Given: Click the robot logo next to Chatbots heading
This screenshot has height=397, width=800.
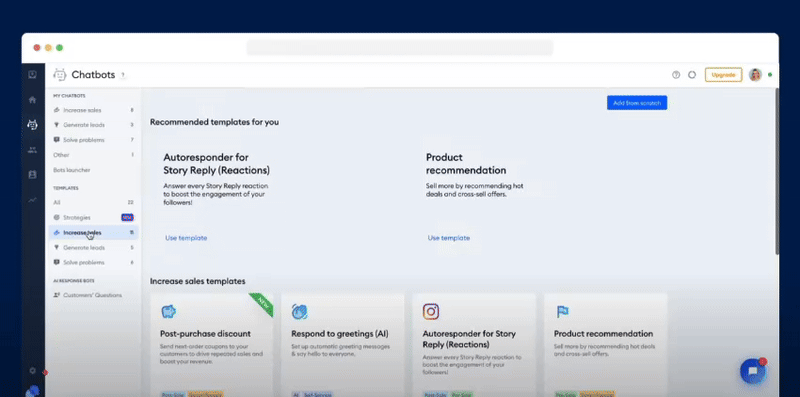Looking at the screenshot, I should tap(60, 75).
